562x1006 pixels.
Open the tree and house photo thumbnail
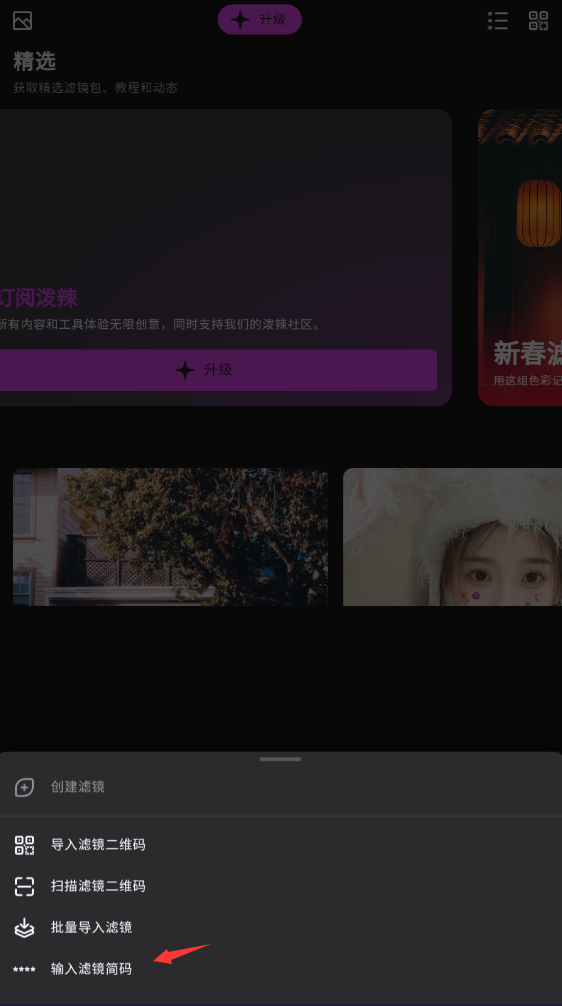(x=171, y=537)
